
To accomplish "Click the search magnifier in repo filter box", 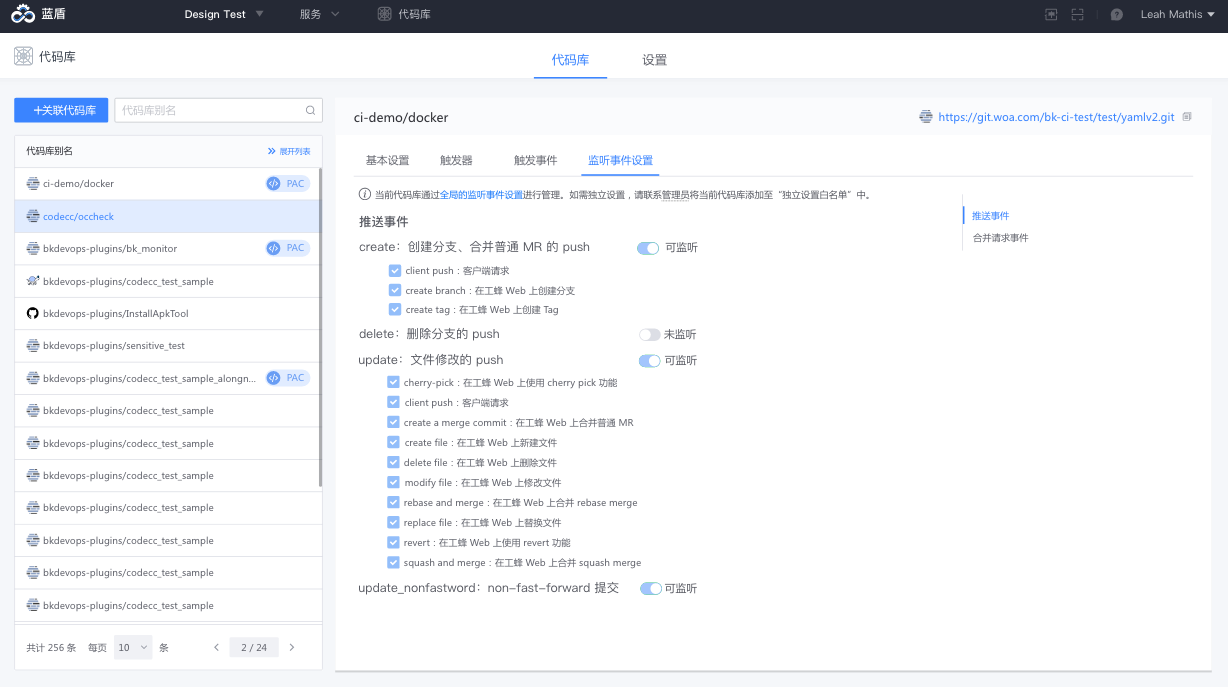I will tap(310, 110).
